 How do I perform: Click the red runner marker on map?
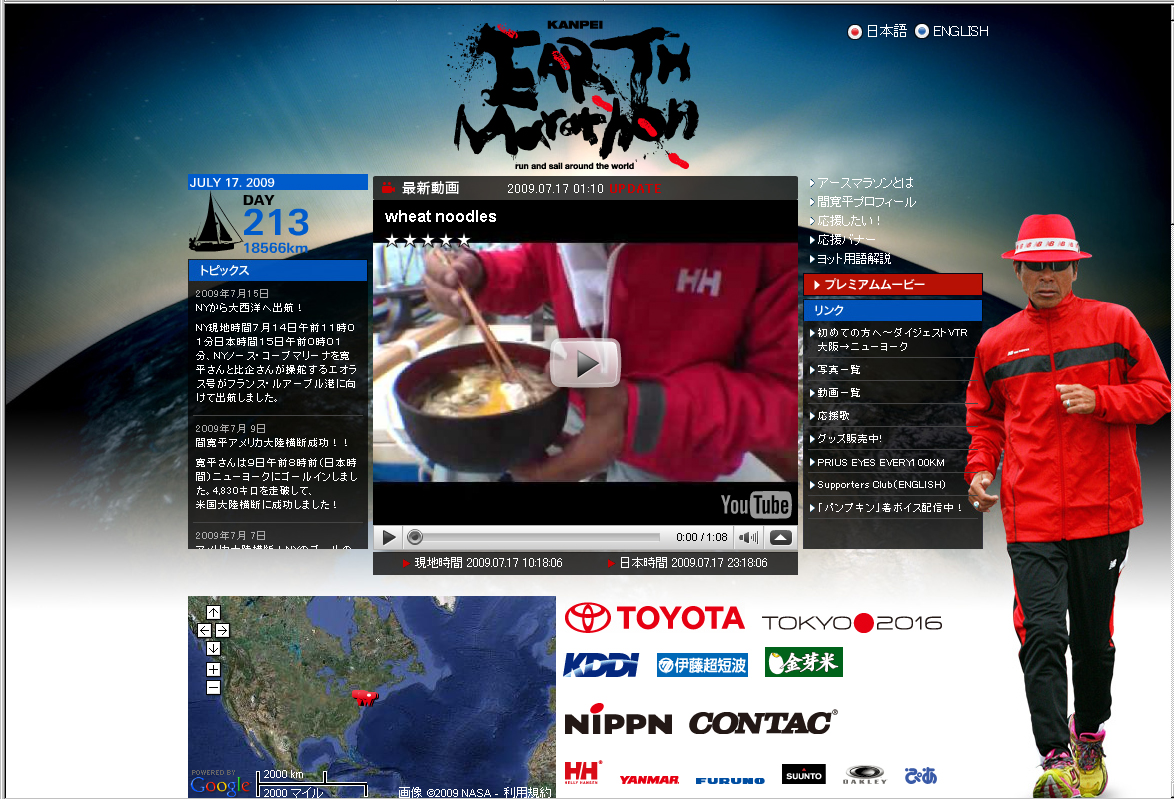click(365, 697)
